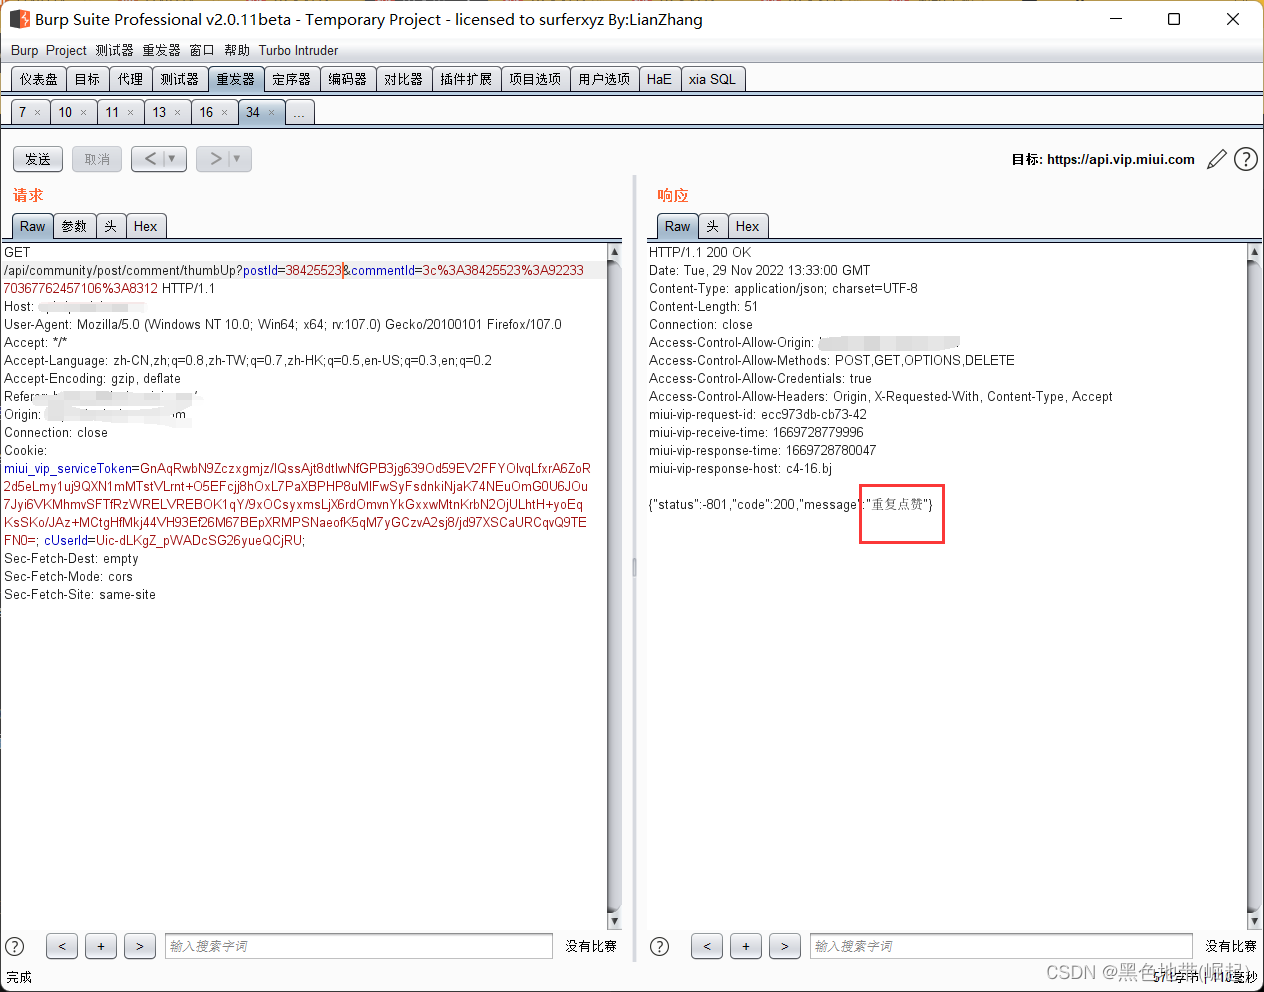Viewport: 1264px width, 992px height.
Task: Switch to the HaE tab
Action: [x=659, y=79]
